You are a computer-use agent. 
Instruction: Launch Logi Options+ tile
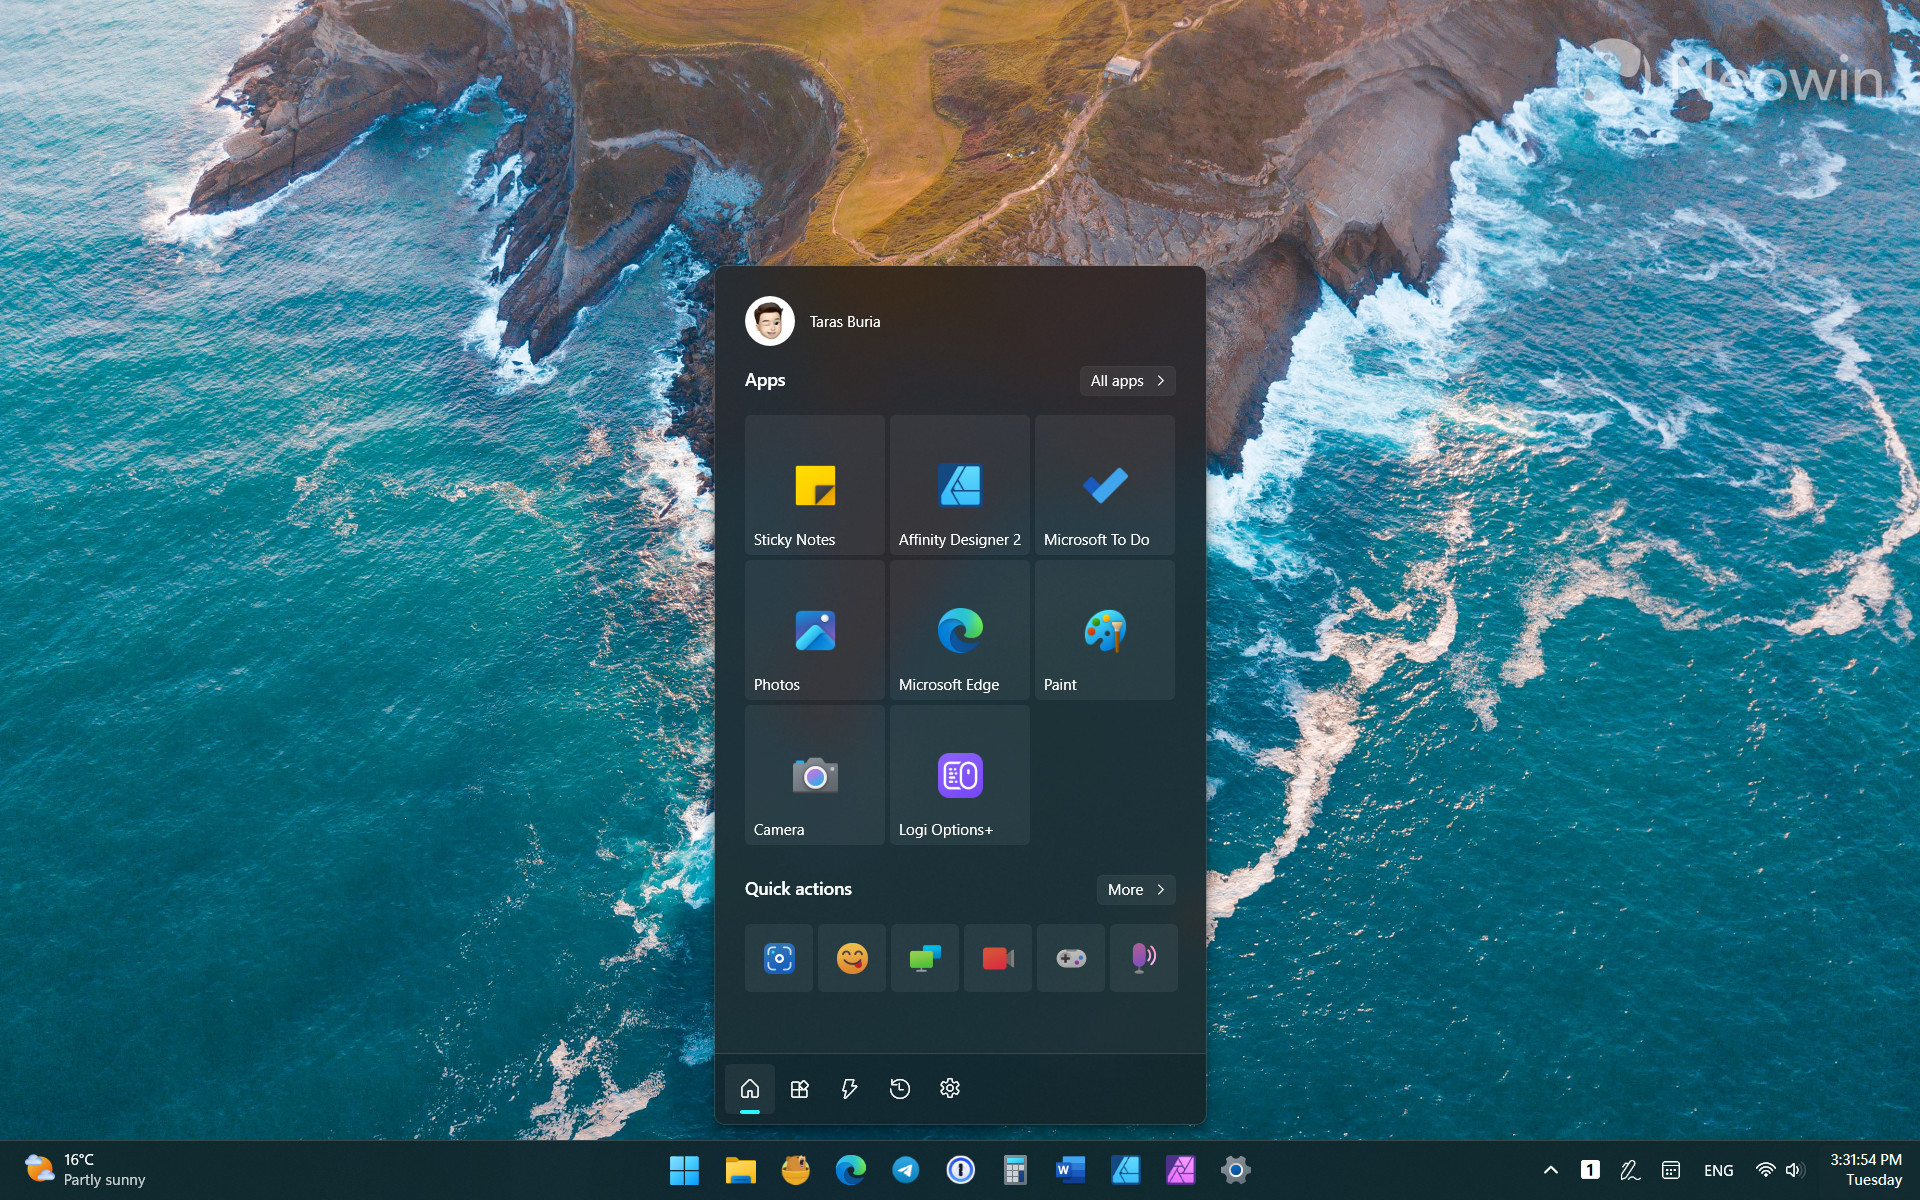click(959, 775)
